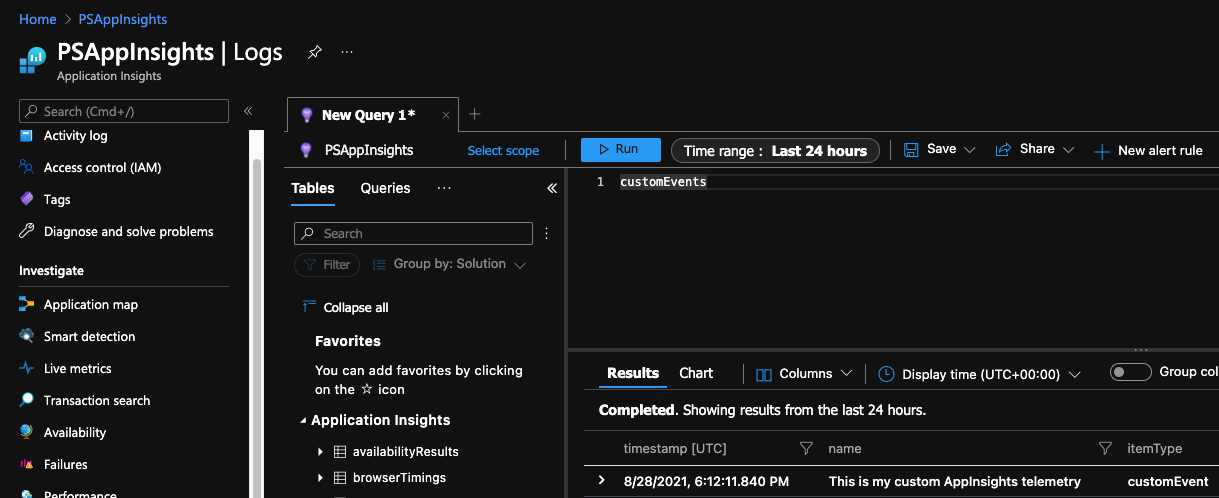1219x498 pixels.
Task: Expand the browserTimings table
Action: tap(320, 478)
